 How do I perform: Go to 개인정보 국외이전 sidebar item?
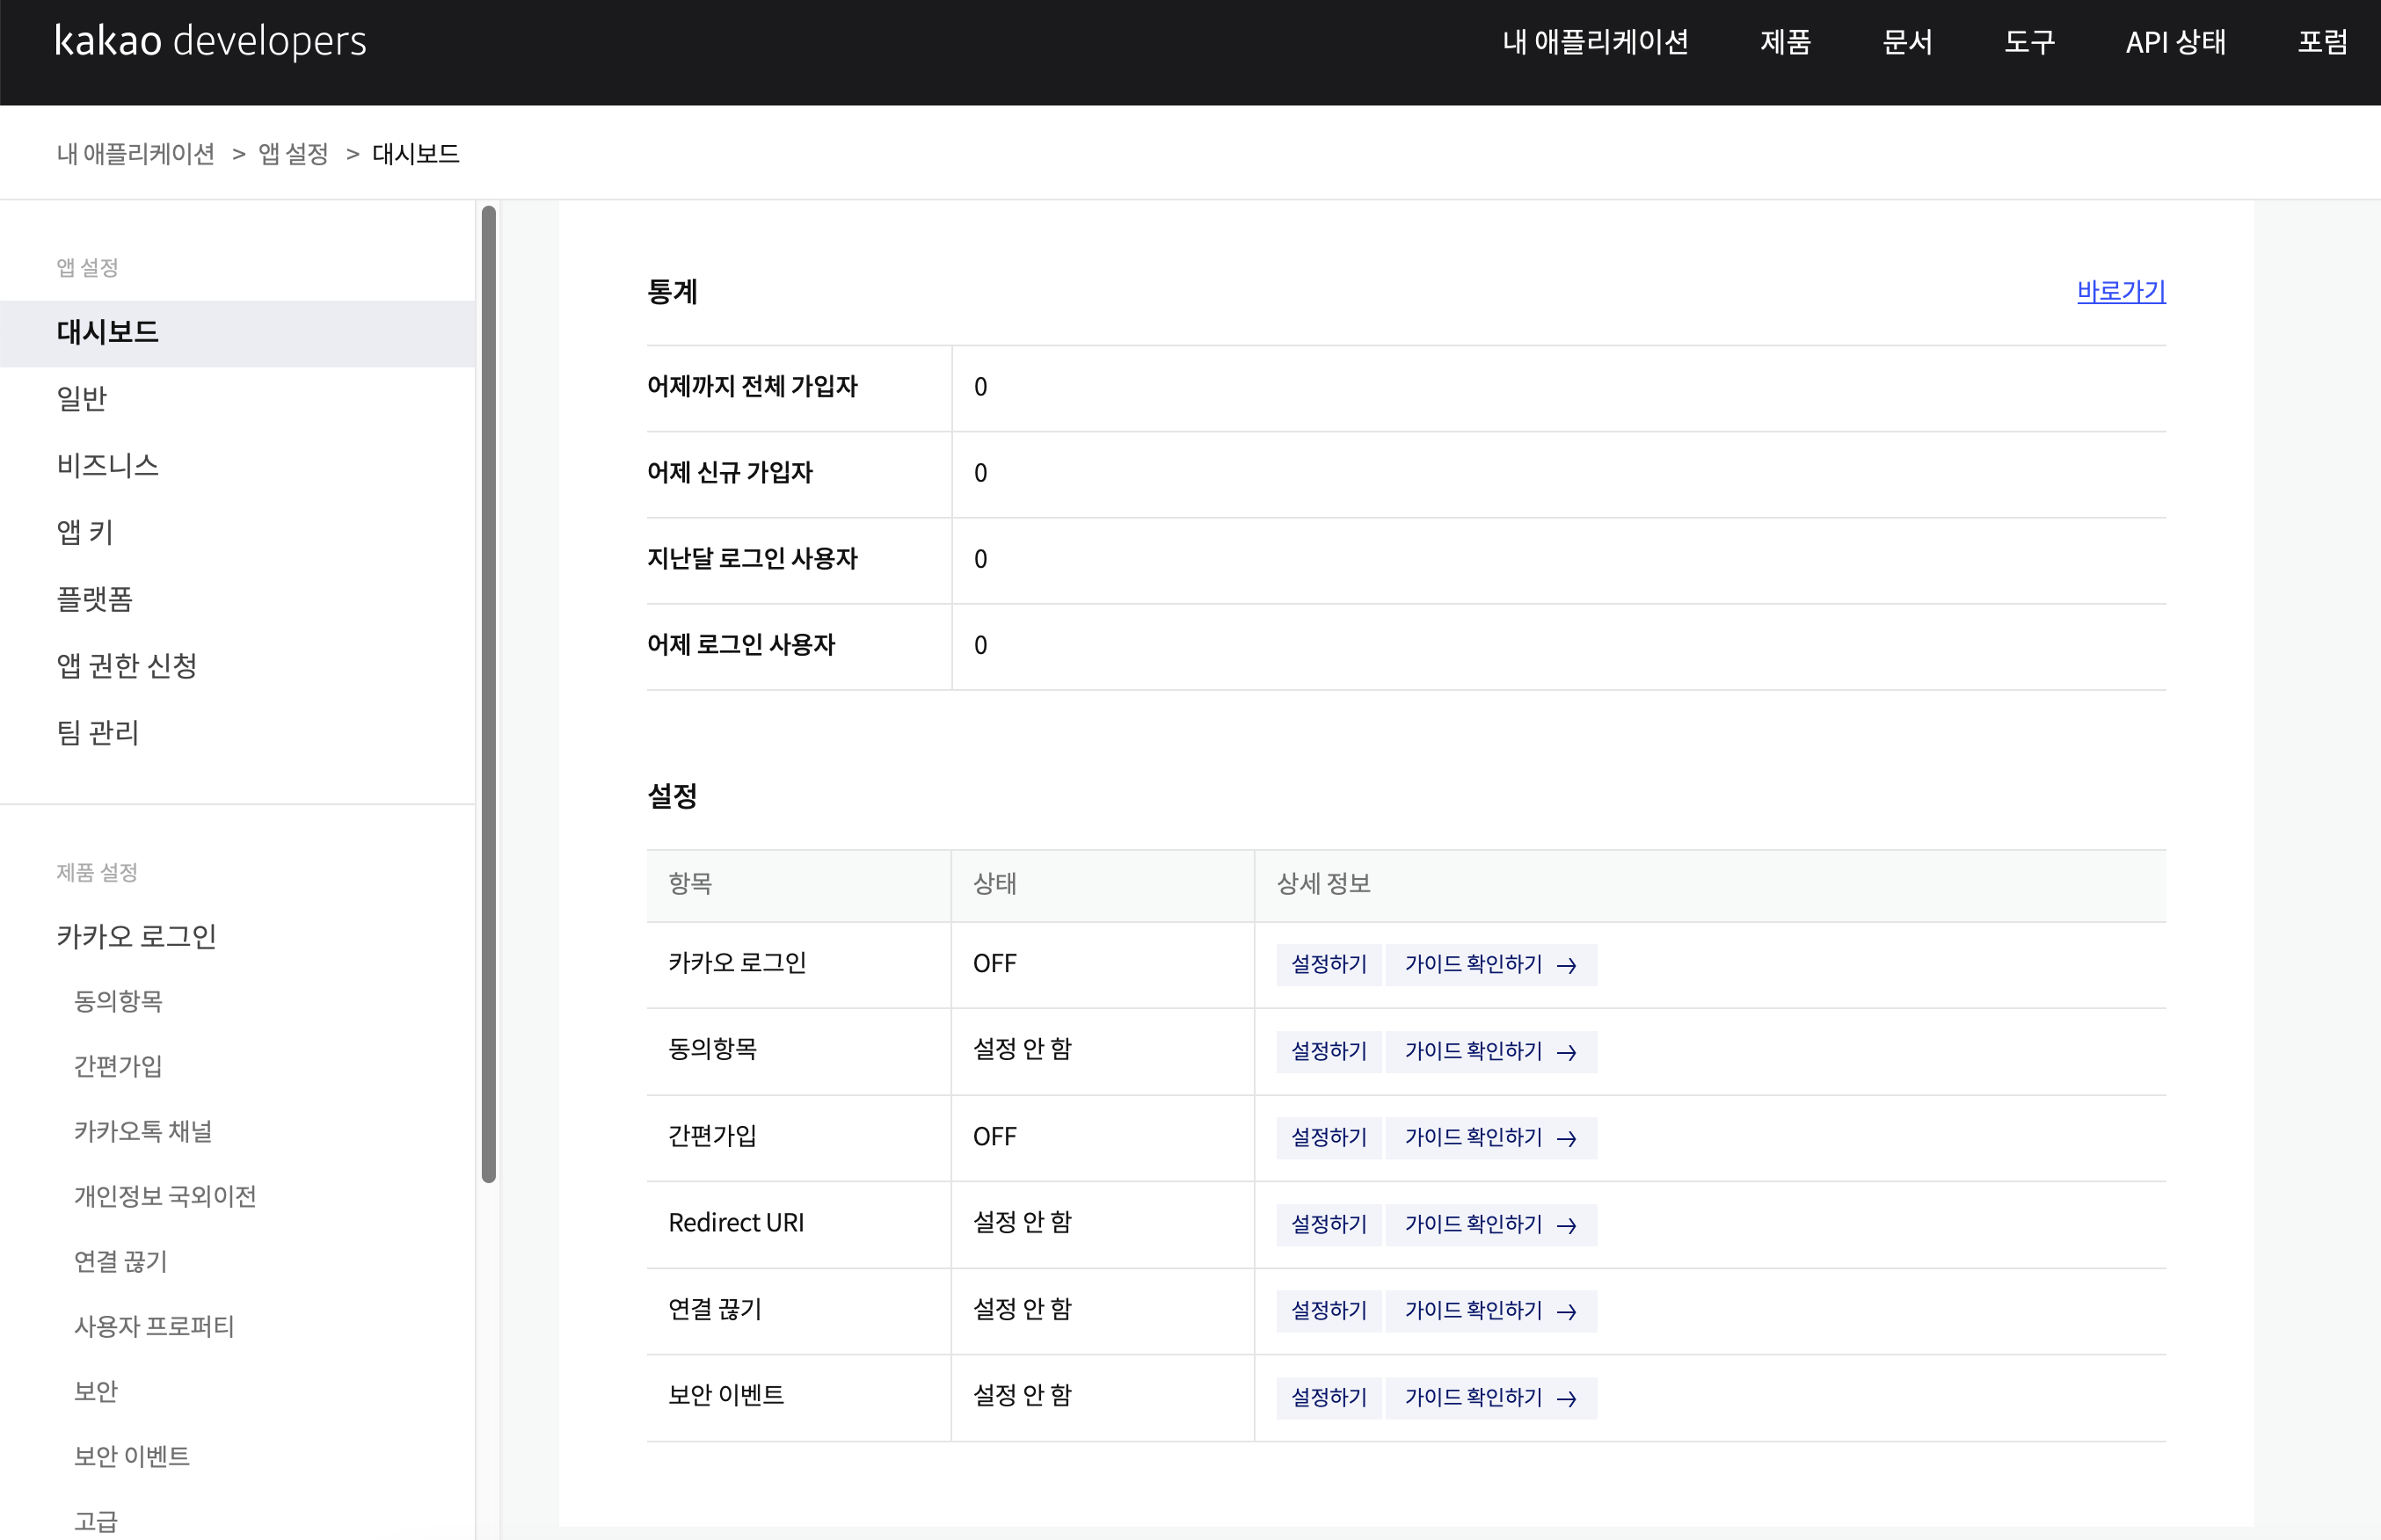click(x=165, y=1196)
